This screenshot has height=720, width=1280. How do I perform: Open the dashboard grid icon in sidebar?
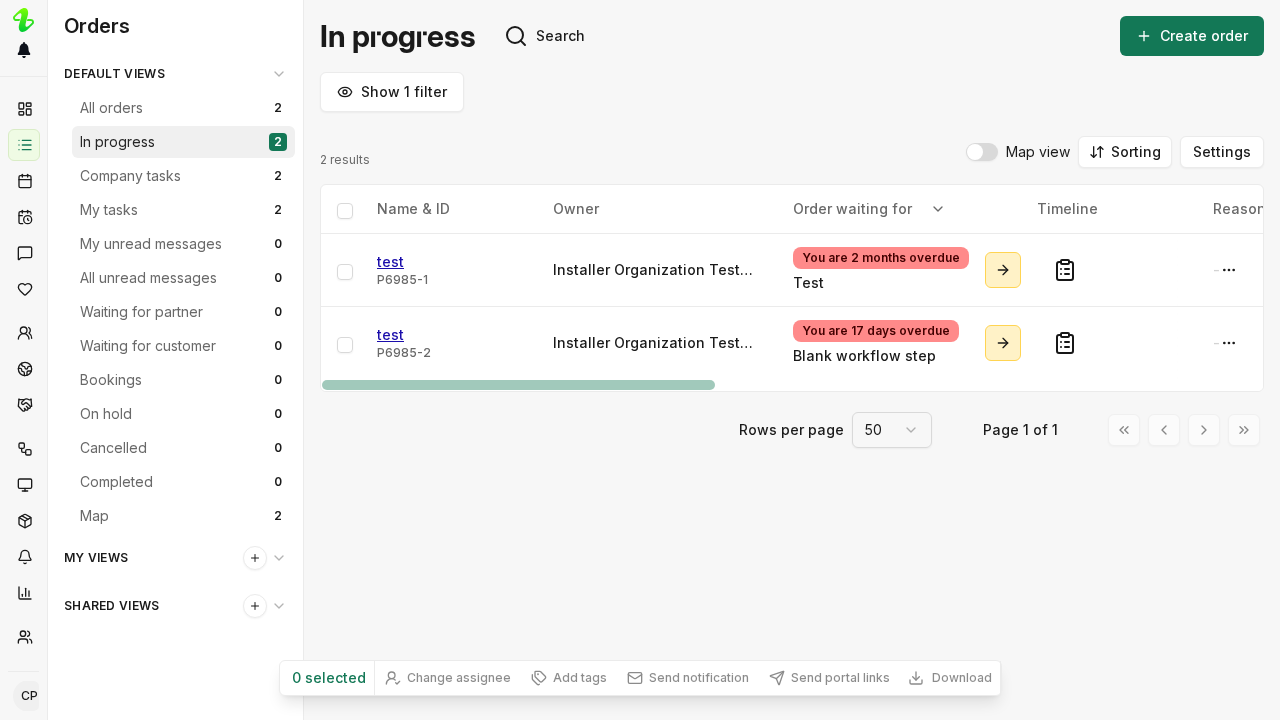tap(25, 109)
